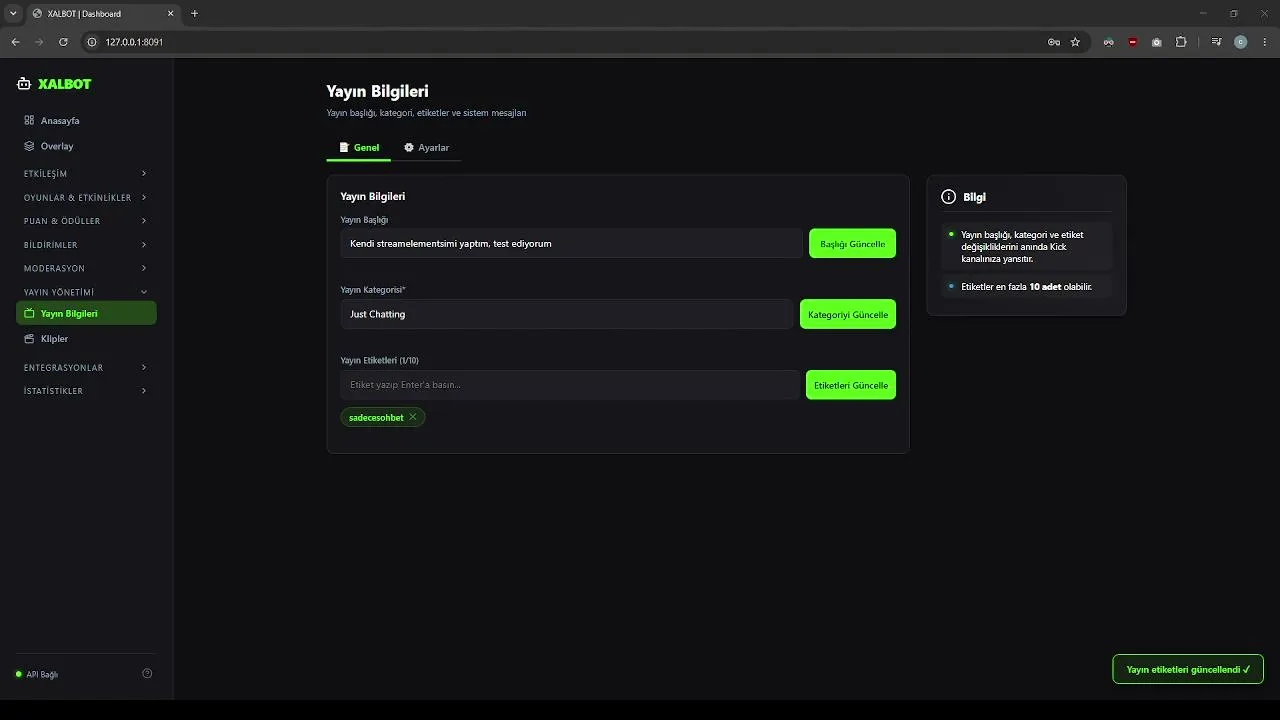This screenshot has width=1280, height=720.
Task: Open the password manager key icon
Action: 1054,42
